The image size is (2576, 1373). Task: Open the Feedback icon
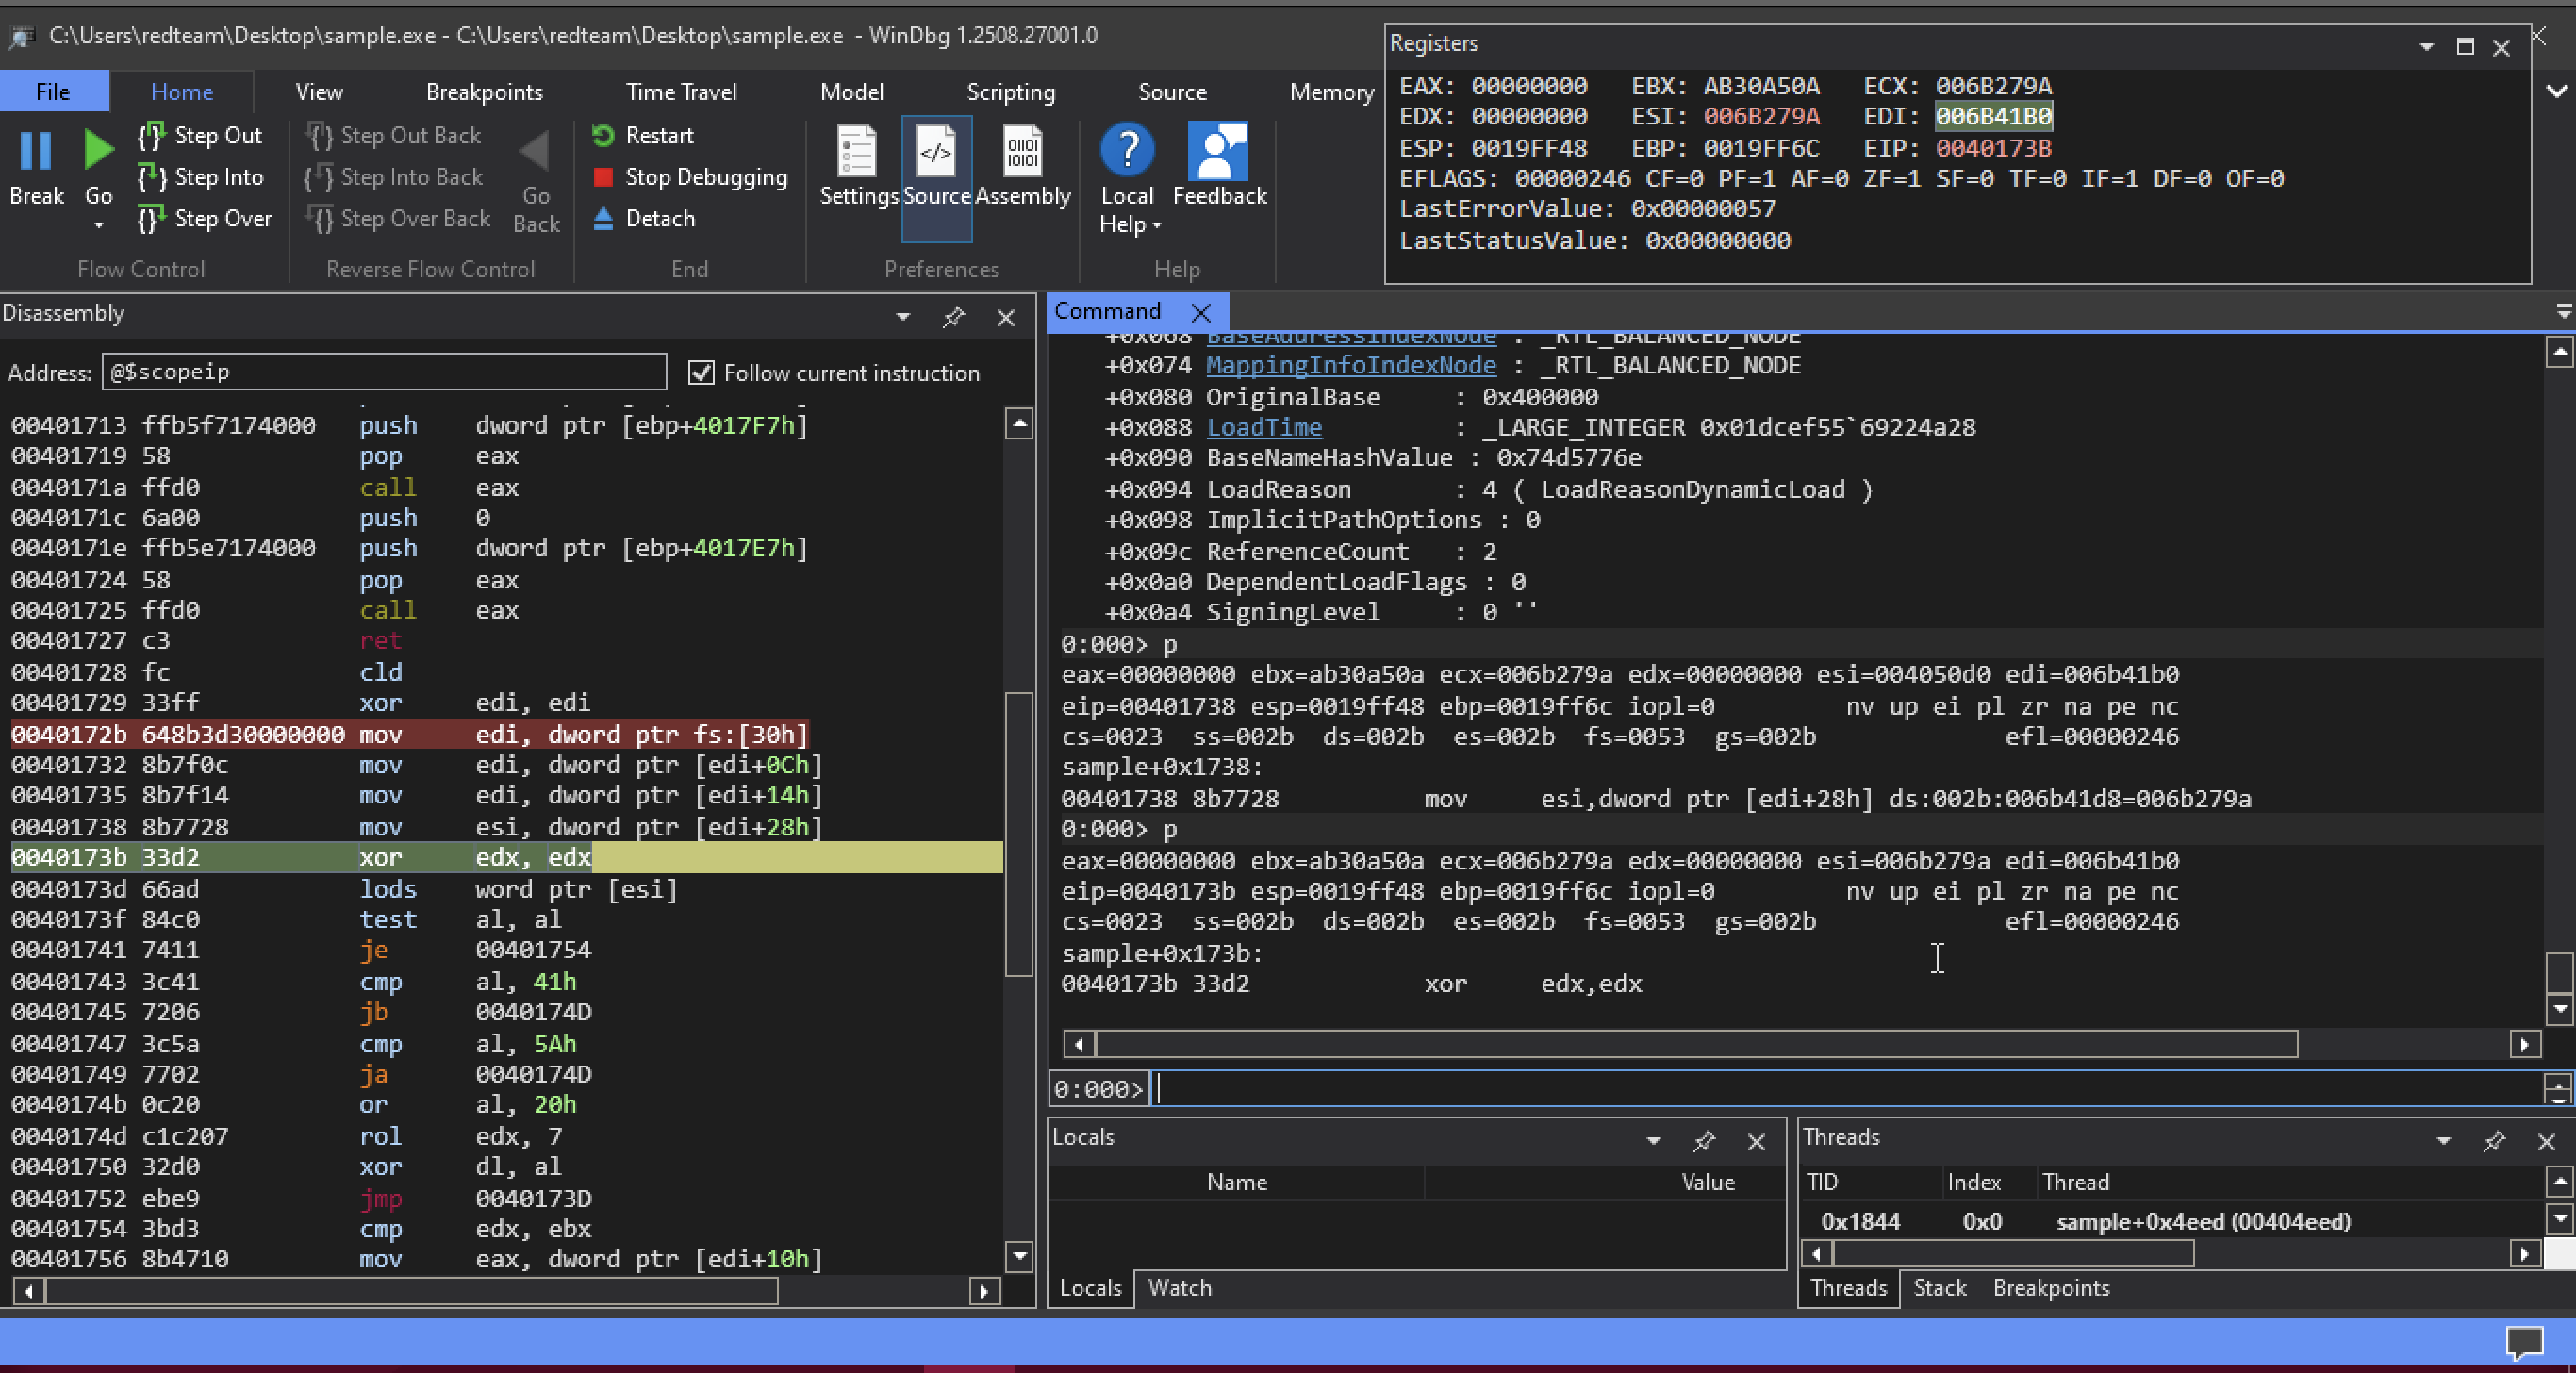click(x=1218, y=150)
